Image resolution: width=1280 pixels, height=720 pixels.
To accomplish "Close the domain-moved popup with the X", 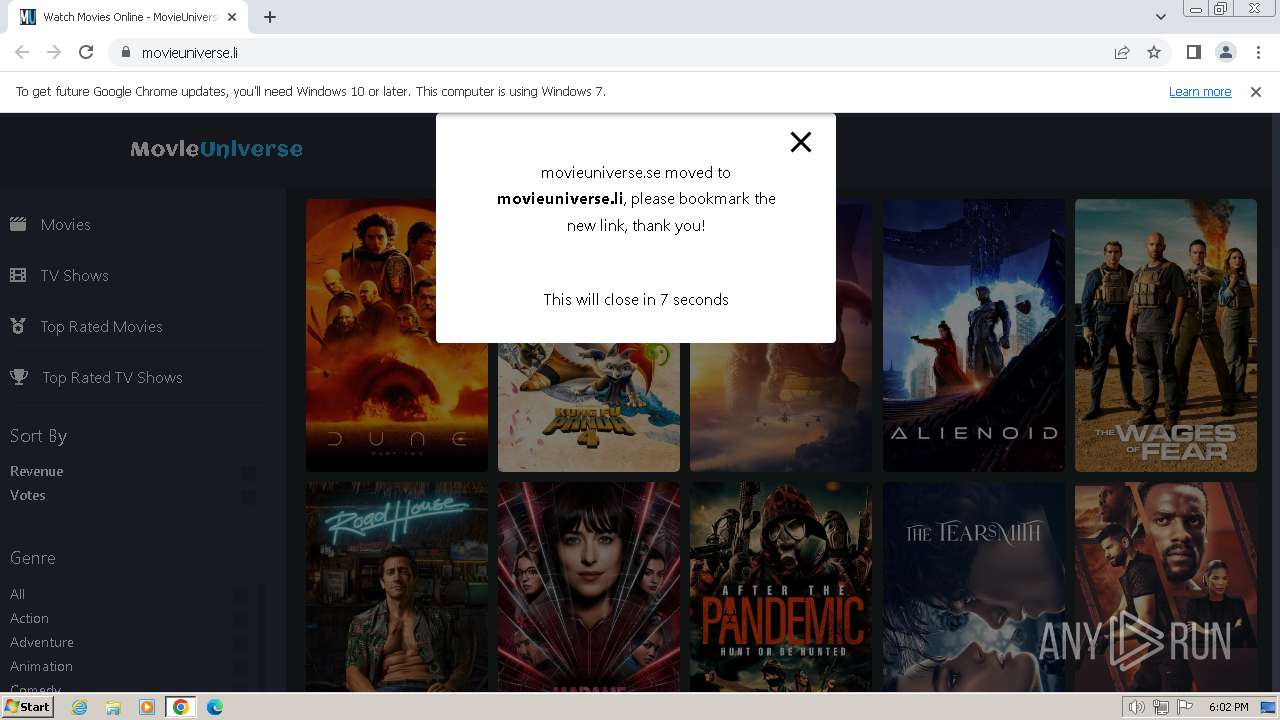I will point(800,142).
